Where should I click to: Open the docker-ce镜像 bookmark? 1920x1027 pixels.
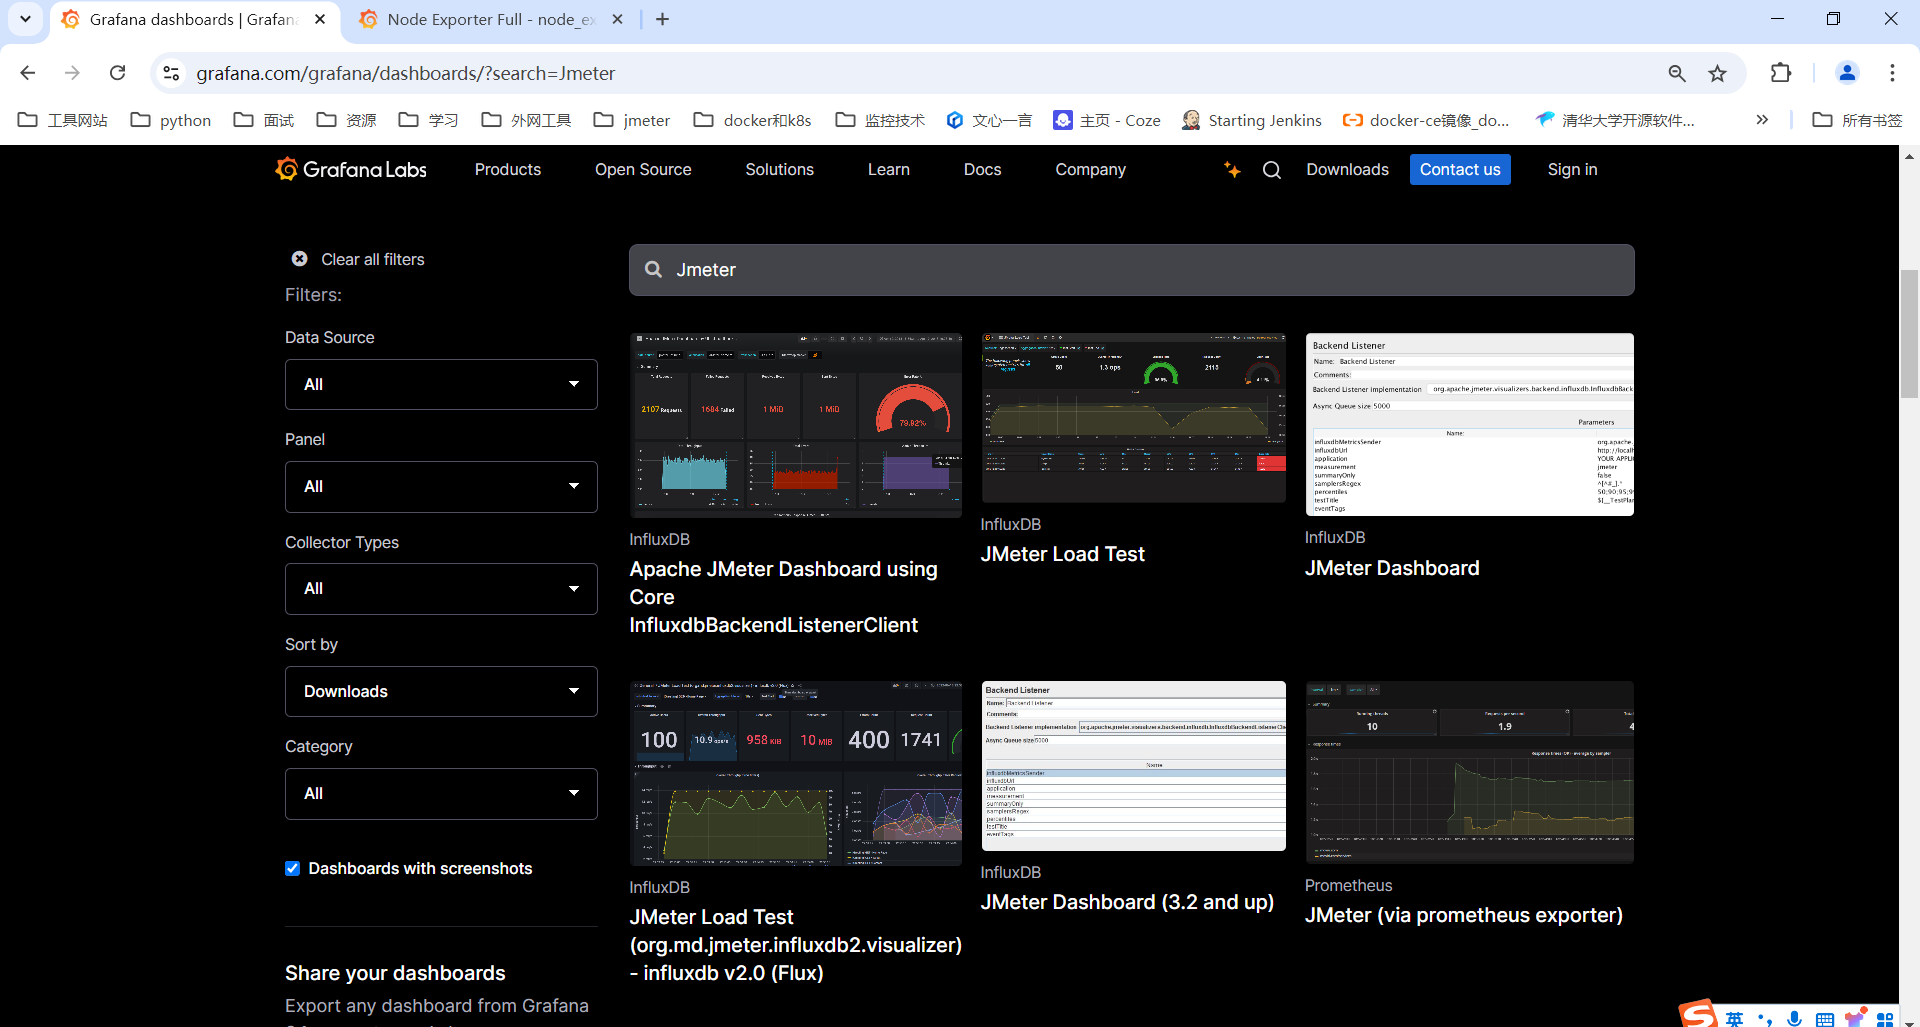[1426, 120]
